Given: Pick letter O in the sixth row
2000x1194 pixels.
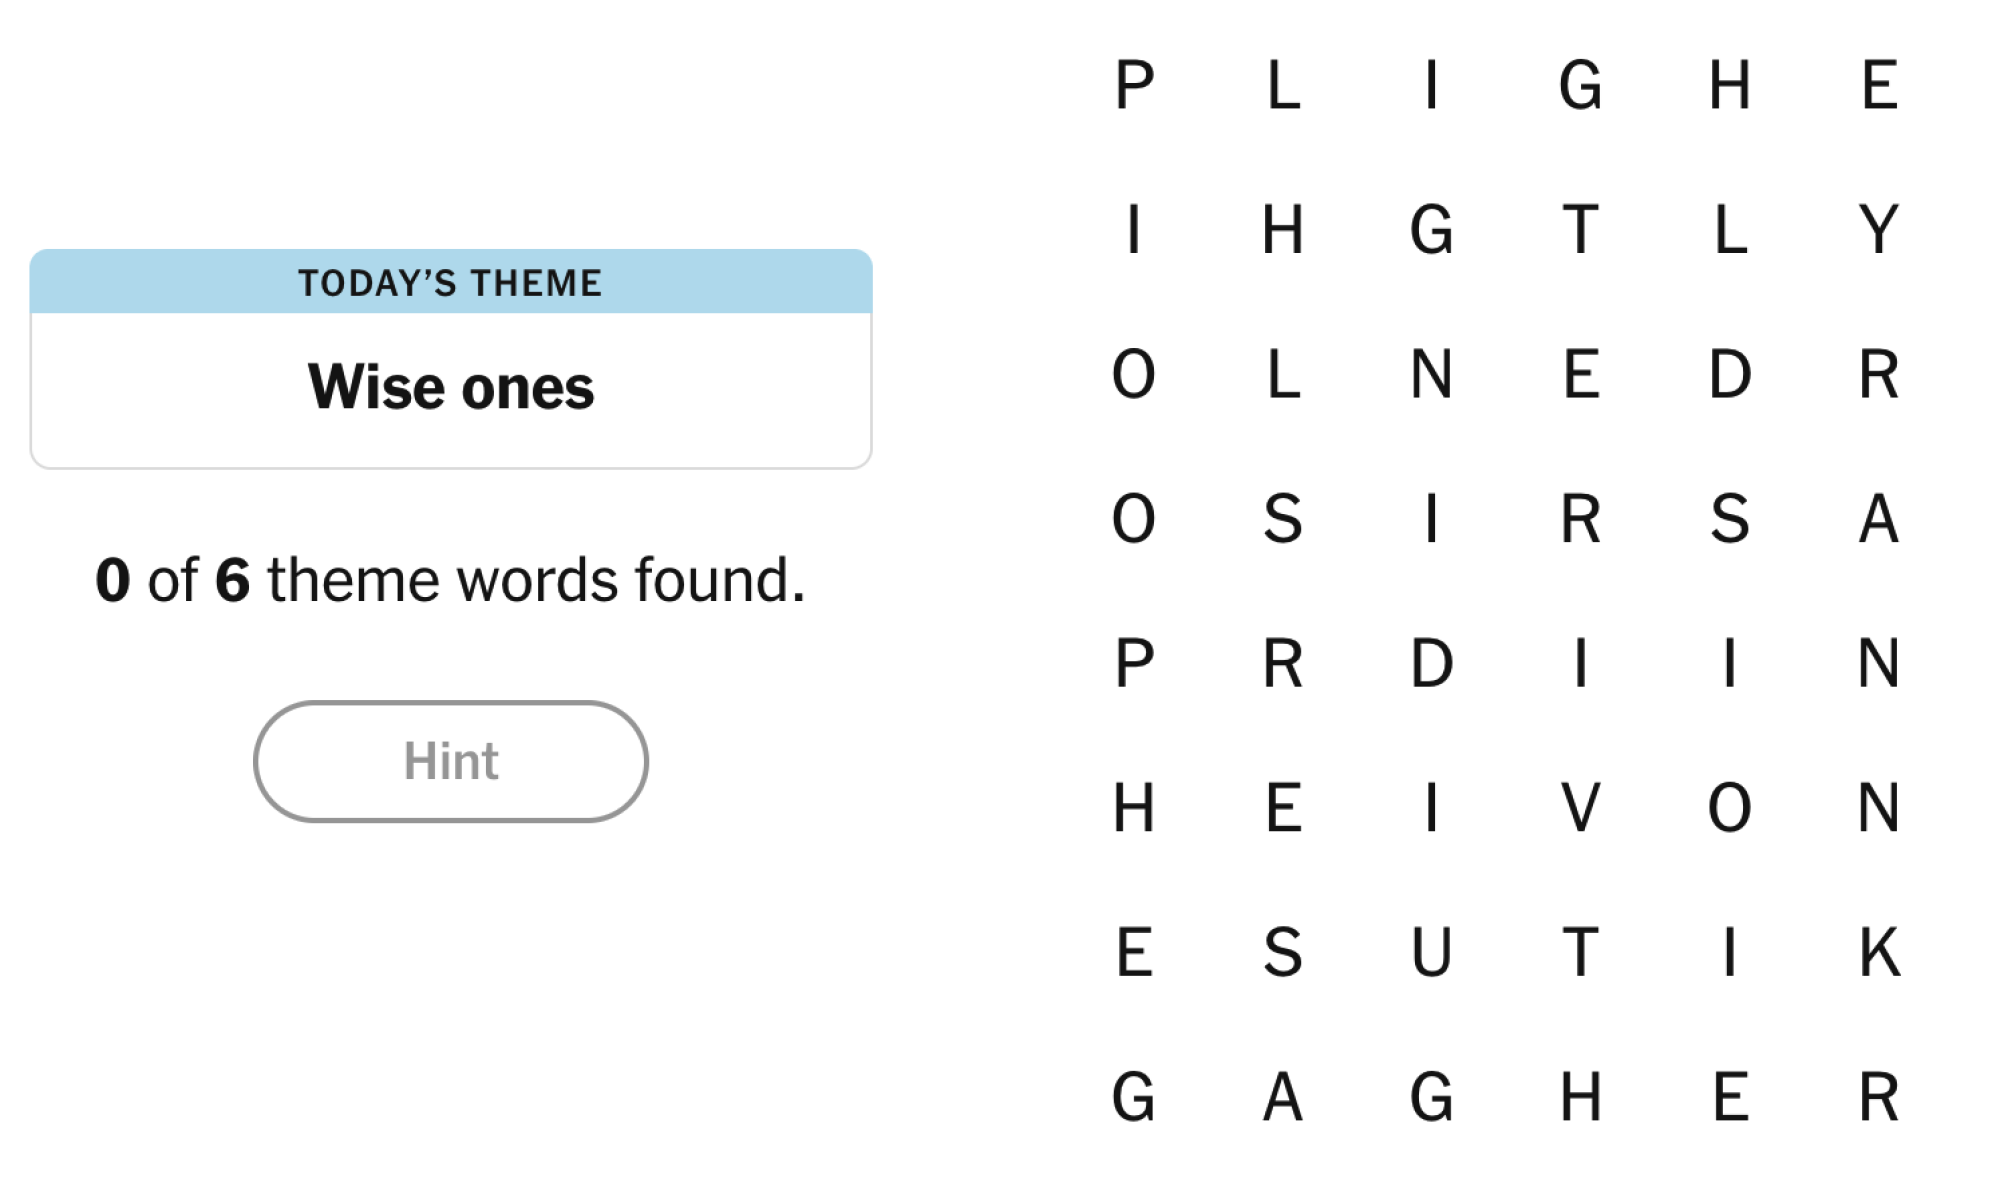Looking at the screenshot, I should (1729, 808).
